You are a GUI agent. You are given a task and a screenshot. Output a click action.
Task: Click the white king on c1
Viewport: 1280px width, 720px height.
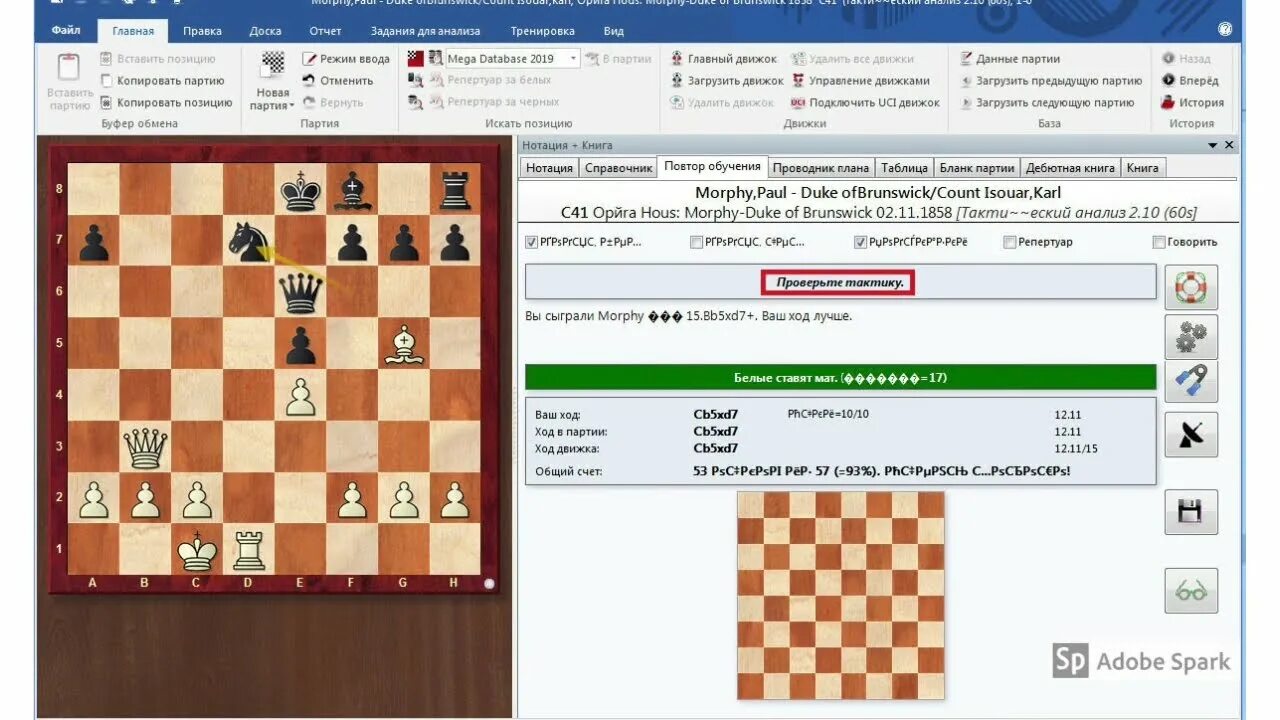coord(197,552)
